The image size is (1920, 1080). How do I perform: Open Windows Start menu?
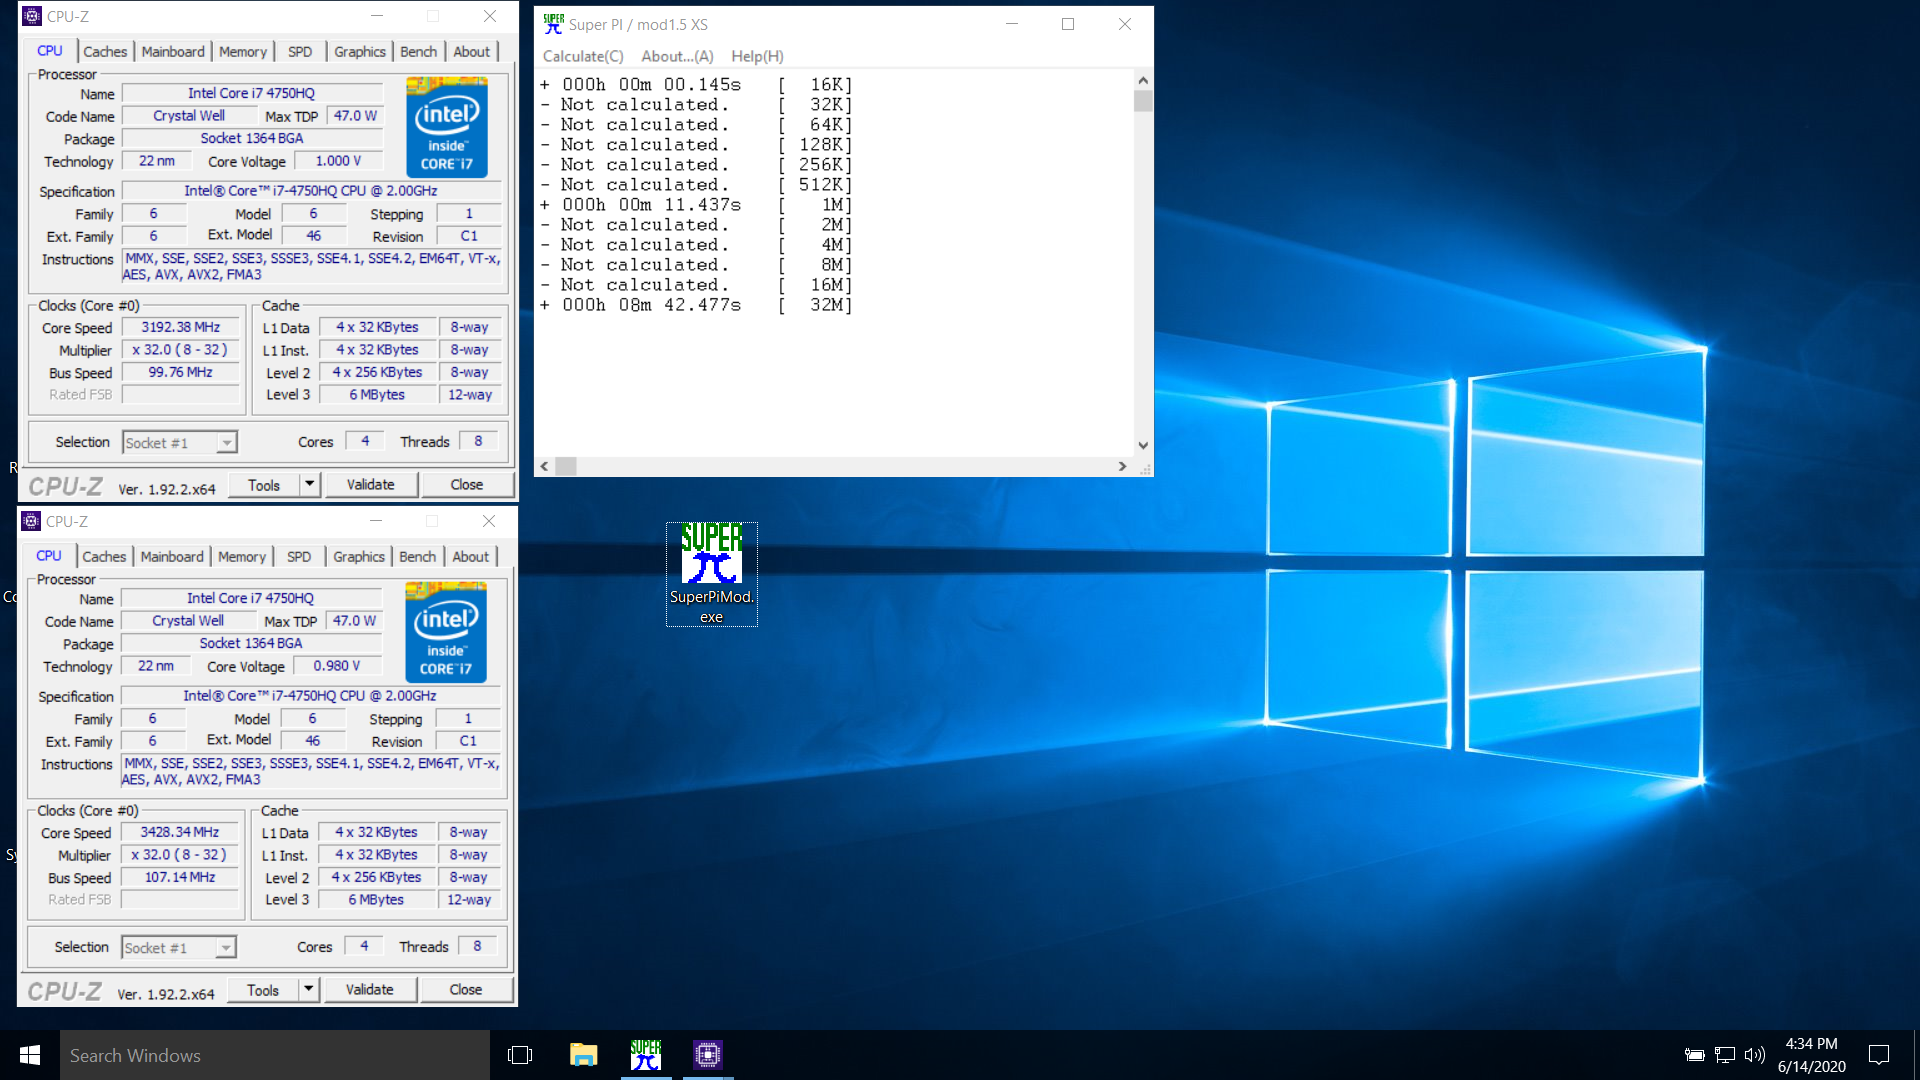30,1055
